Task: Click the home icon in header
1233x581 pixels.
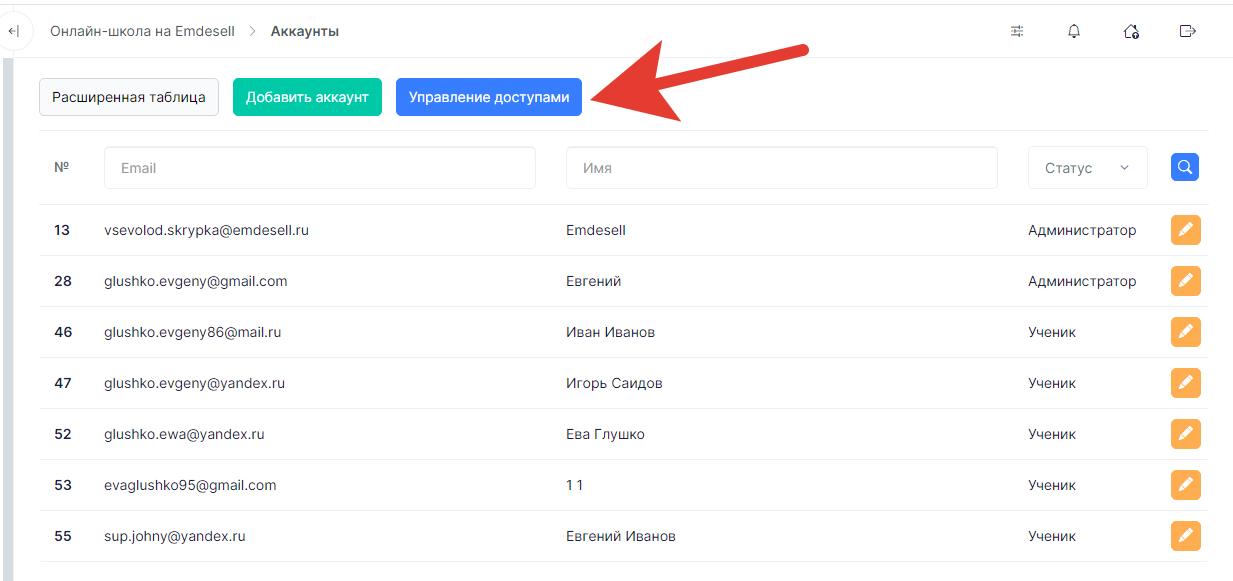Action: point(1131,31)
